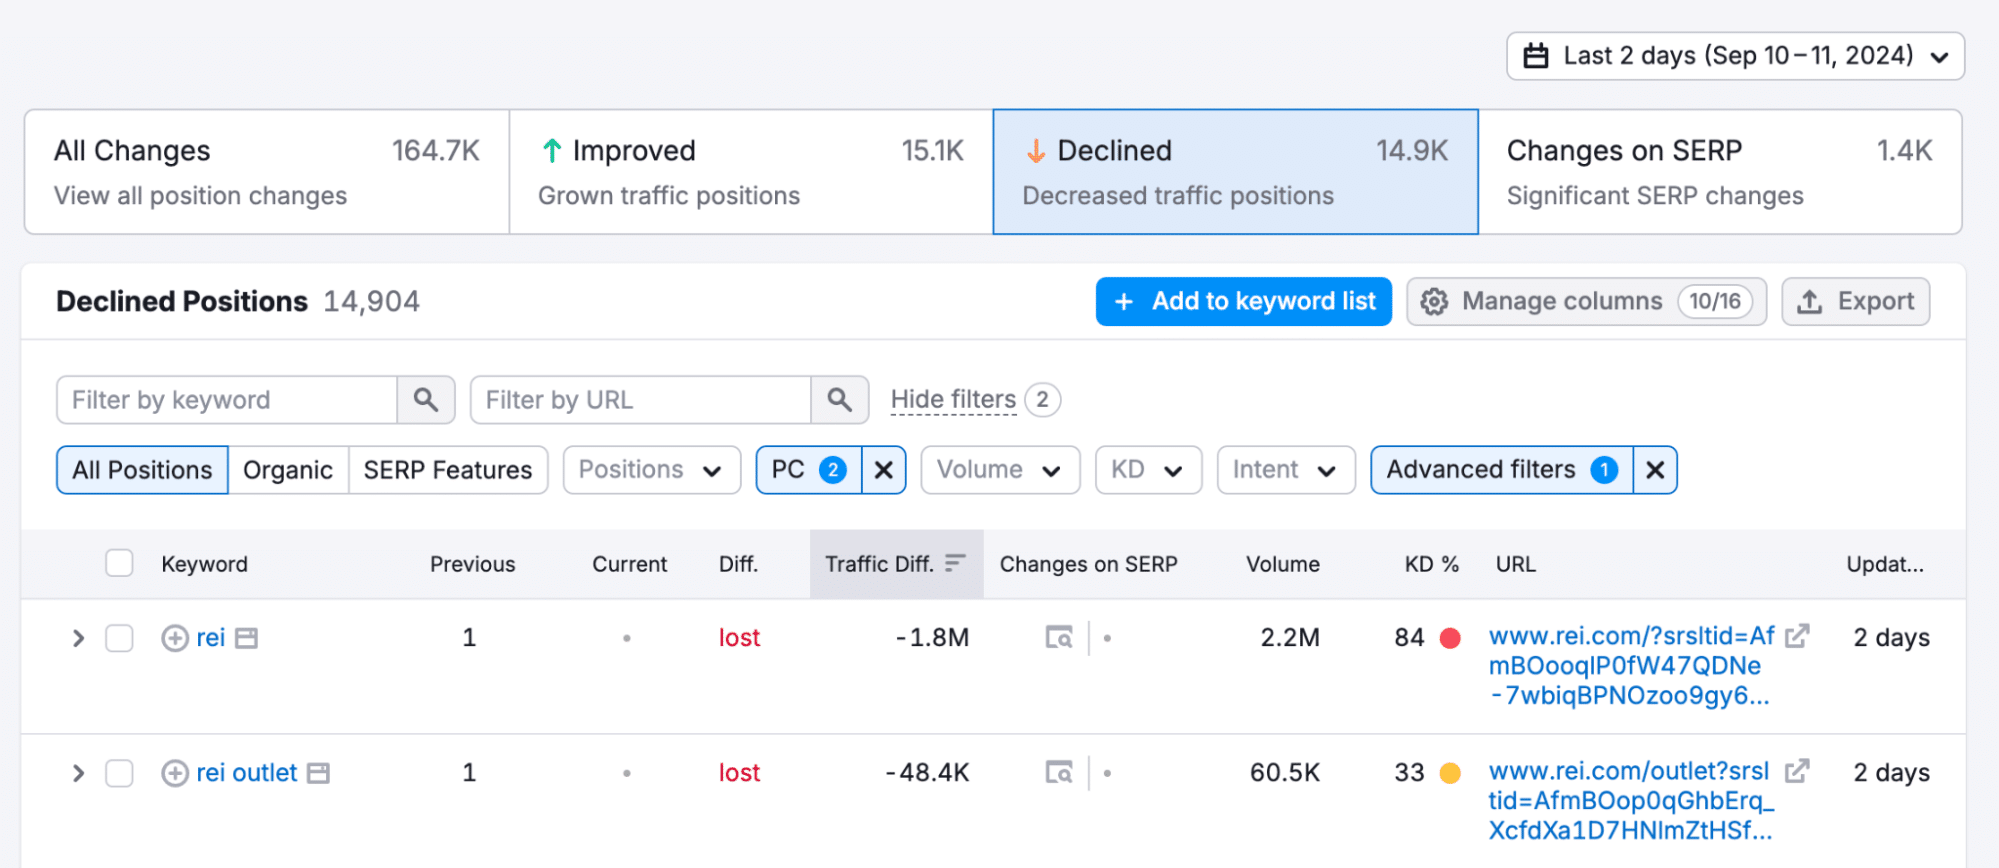Viewport: 1999px width, 868px height.
Task: Sort by the Volume column header
Action: 1283,564
